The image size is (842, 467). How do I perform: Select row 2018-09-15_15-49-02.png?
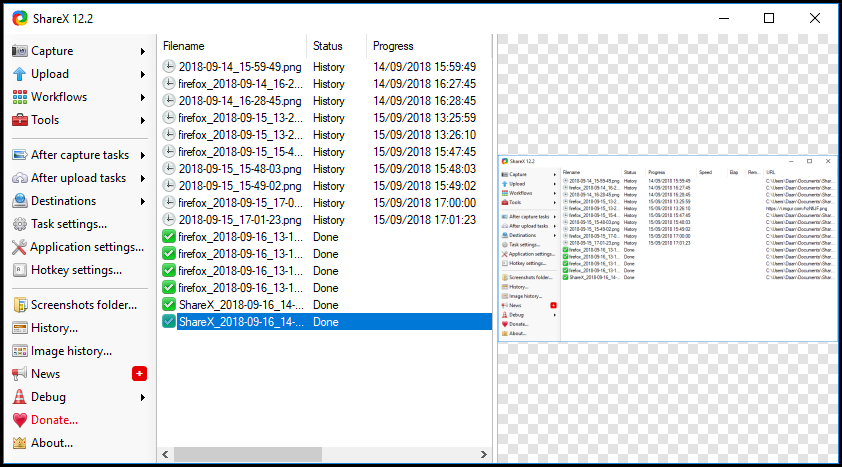click(x=325, y=186)
